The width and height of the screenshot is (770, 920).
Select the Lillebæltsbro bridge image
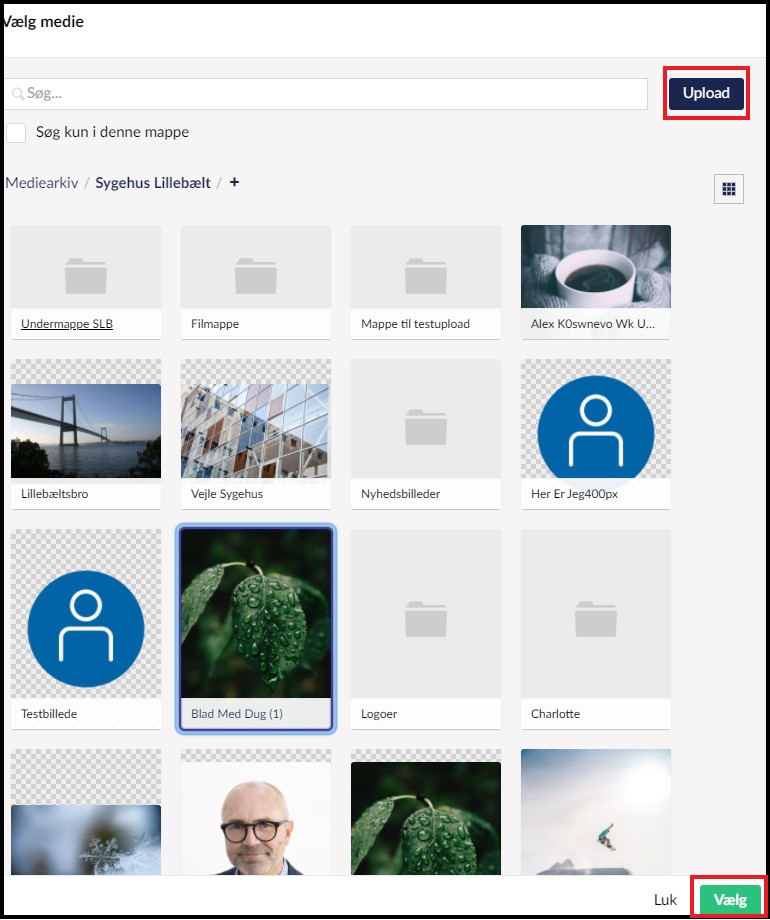coord(86,431)
